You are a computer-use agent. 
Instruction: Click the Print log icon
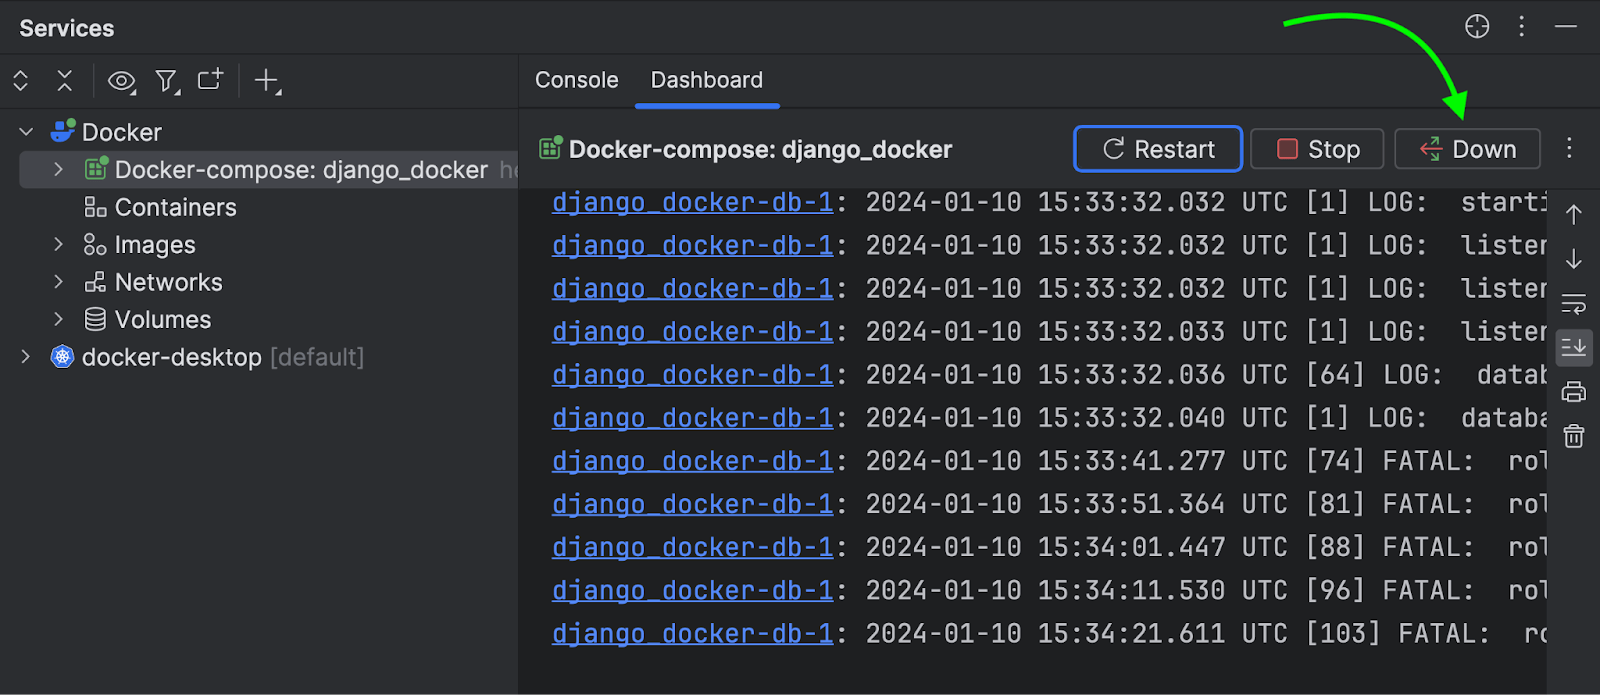tap(1574, 392)
